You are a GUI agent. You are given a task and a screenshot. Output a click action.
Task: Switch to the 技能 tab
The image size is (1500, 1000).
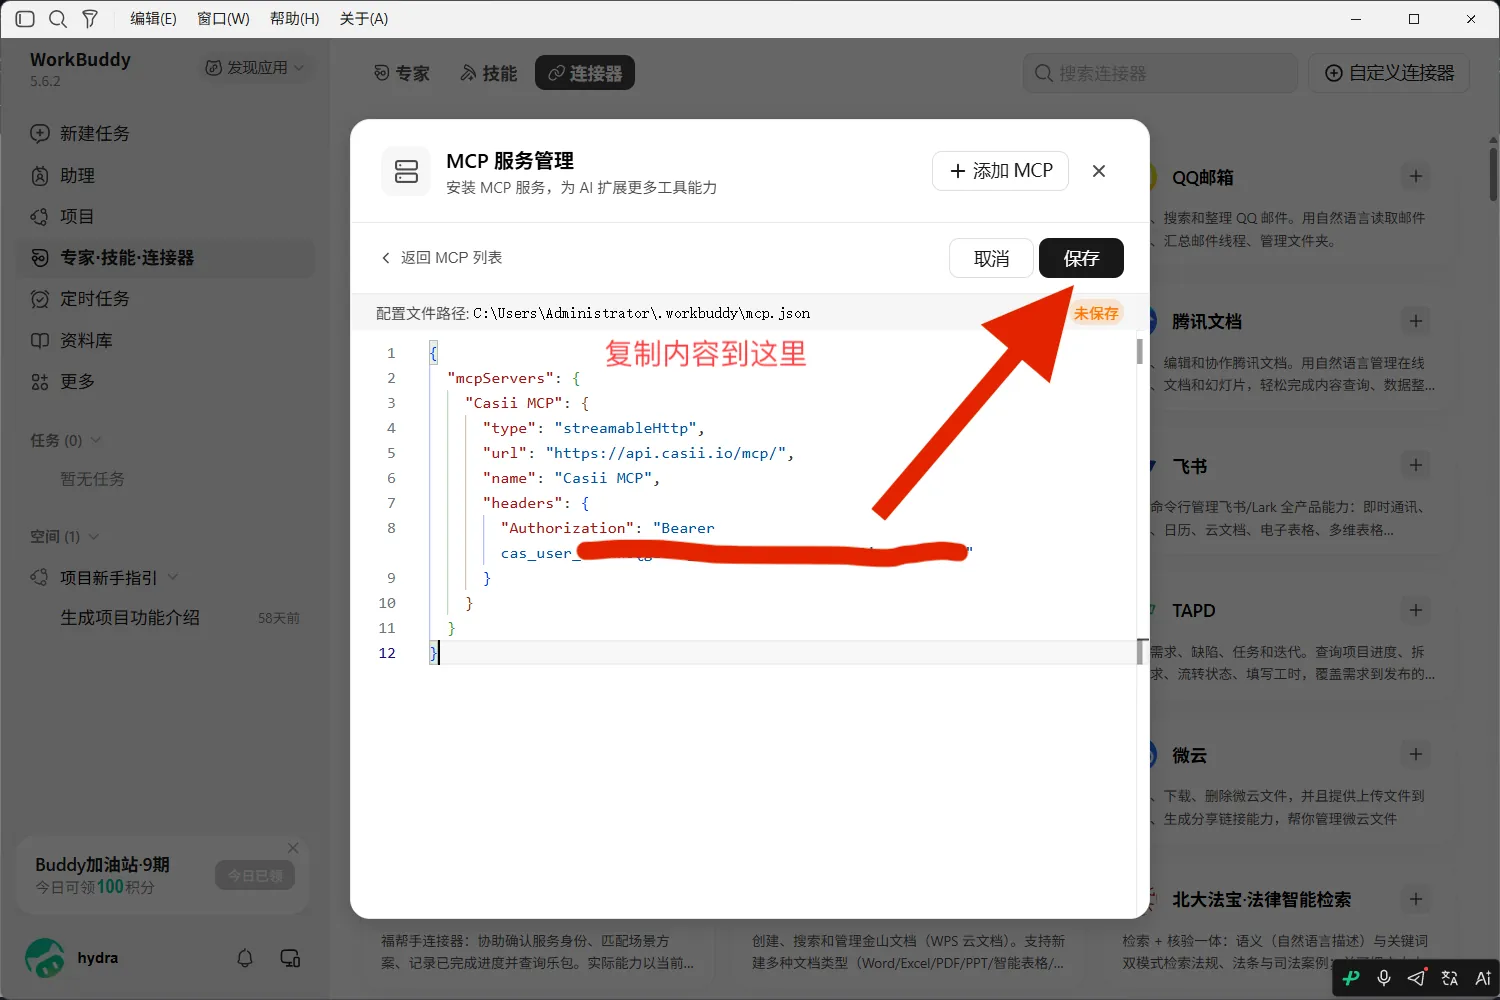tap(489, 73)
